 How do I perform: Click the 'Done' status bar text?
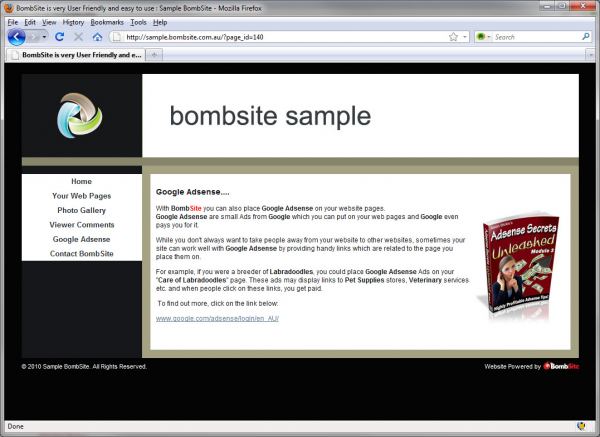coord(16,426)
